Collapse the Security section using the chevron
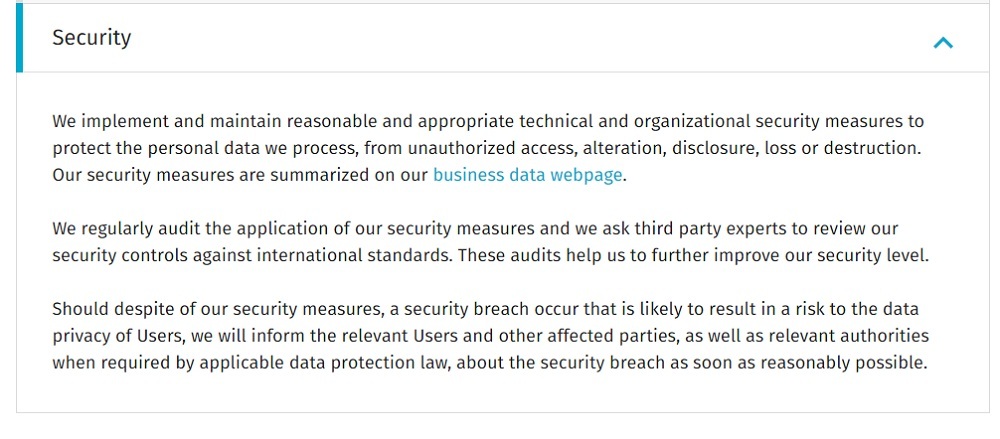 tap(943, 43)
